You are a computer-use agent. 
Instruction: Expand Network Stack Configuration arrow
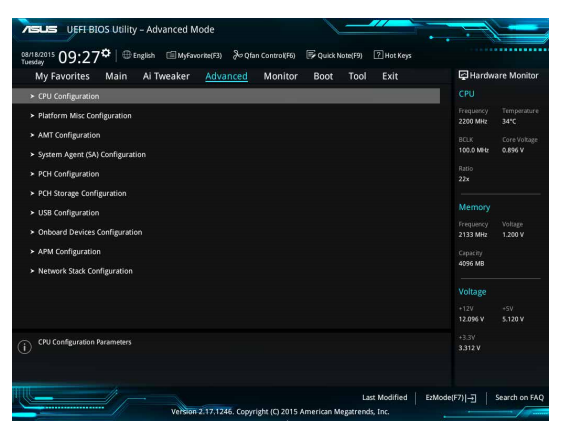point(32,271)
